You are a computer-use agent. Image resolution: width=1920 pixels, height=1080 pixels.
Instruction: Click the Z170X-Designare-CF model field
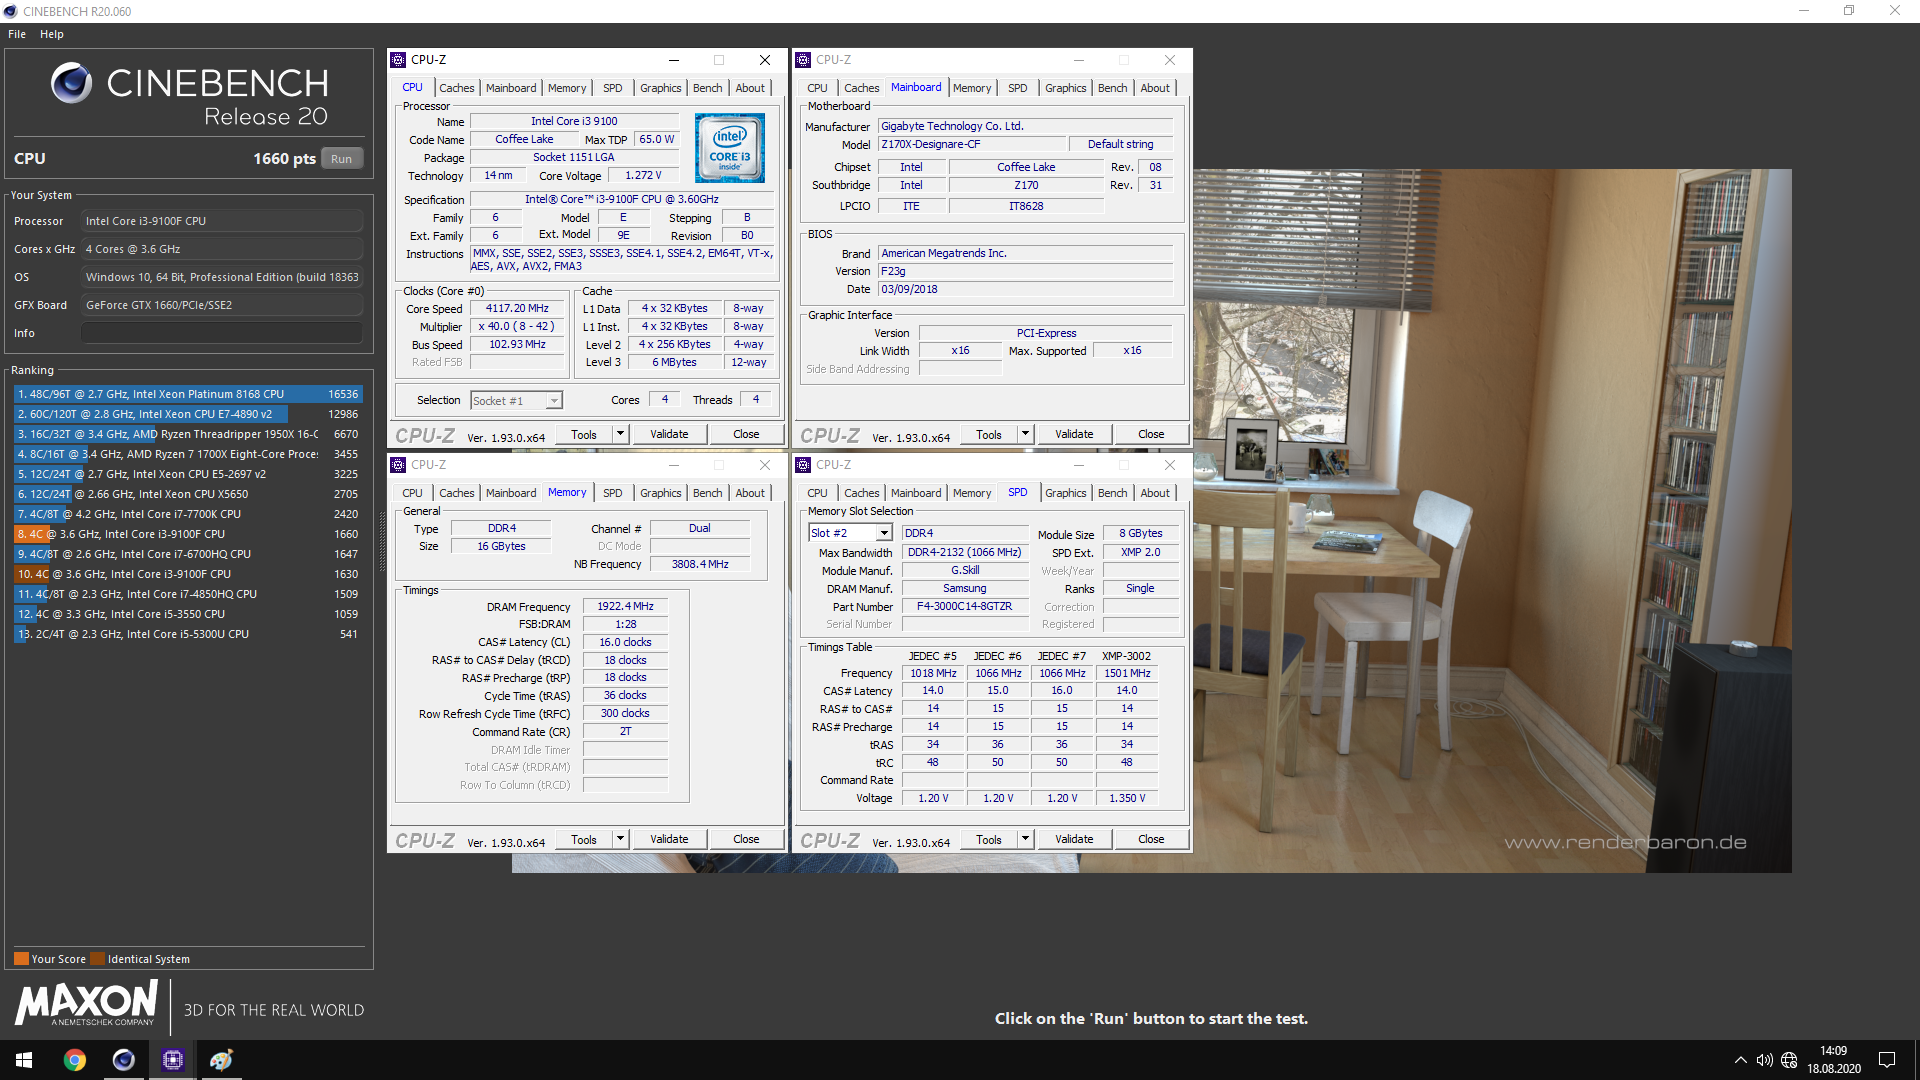point(971,145)
